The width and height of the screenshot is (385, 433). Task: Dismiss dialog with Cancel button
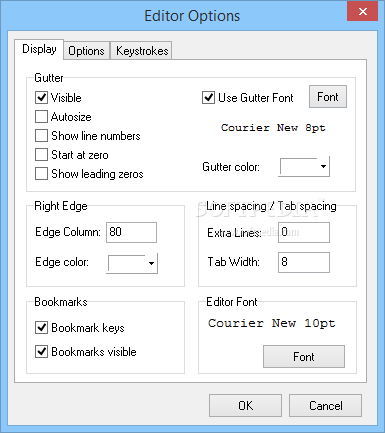click(325, 405)
